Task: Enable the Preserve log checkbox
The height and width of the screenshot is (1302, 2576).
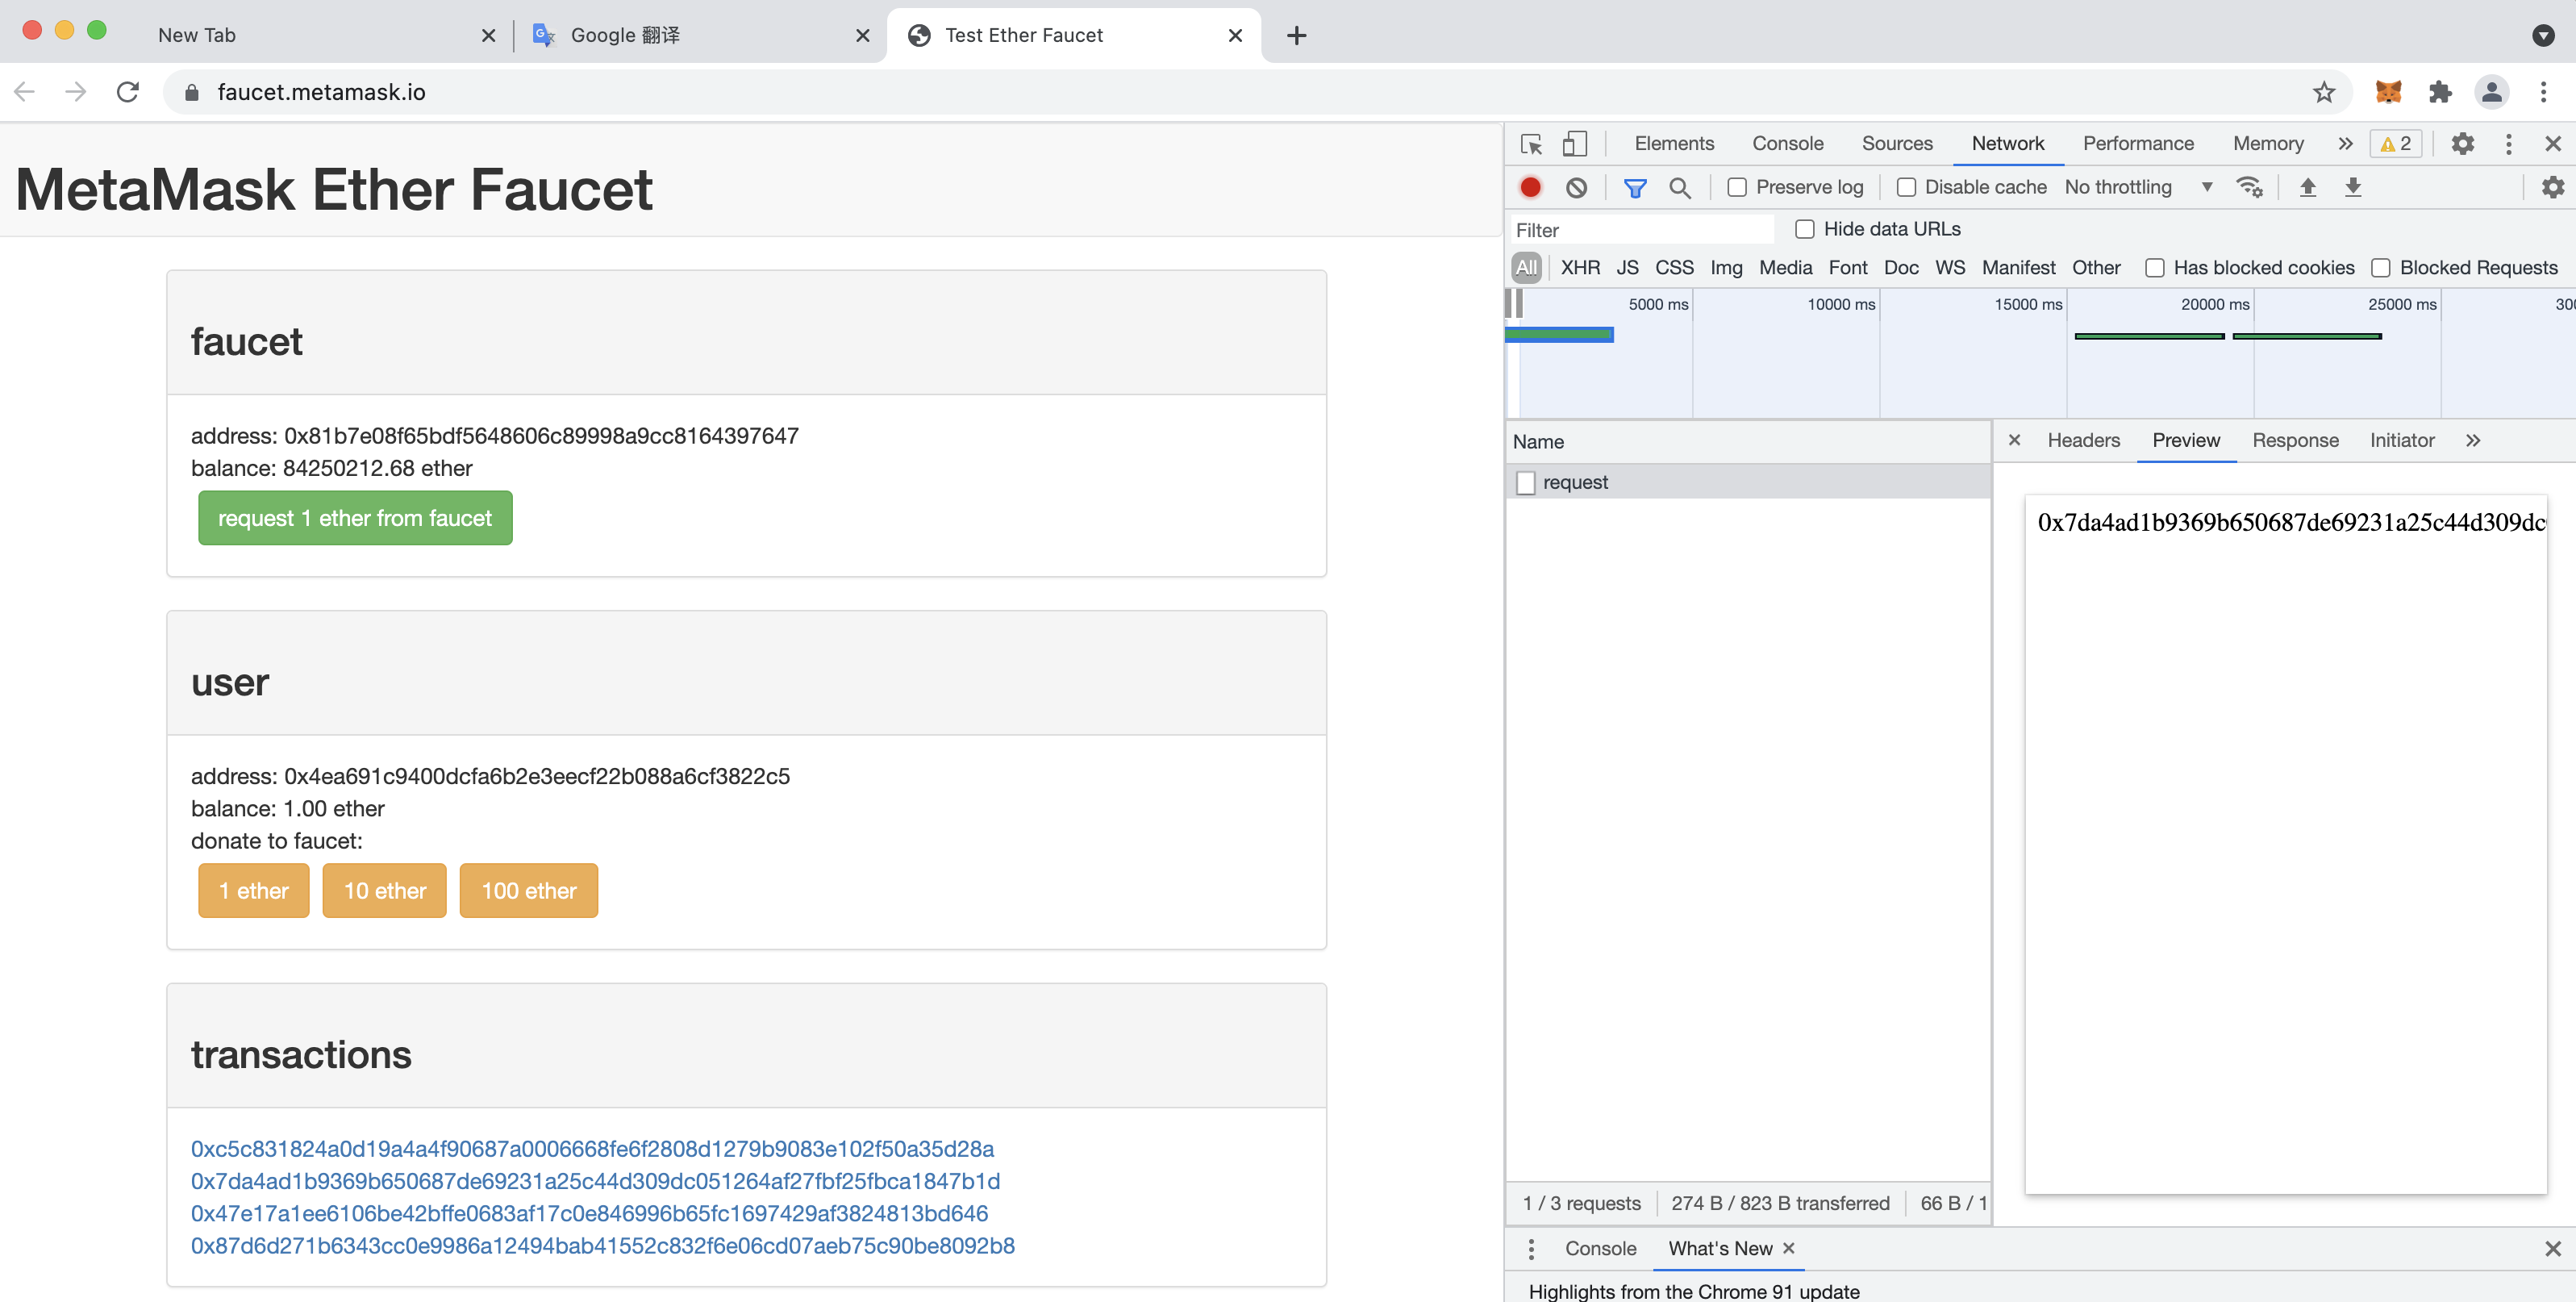Action: click(1737, 187)
